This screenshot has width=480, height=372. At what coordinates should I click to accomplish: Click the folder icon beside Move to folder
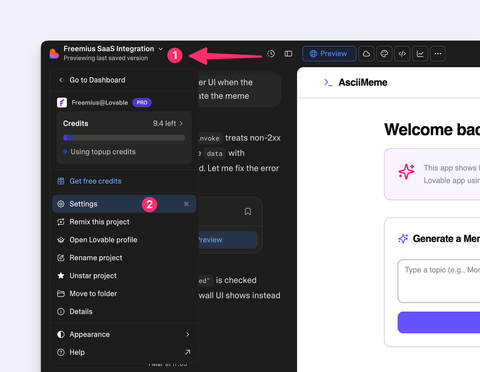coord(61,294)
